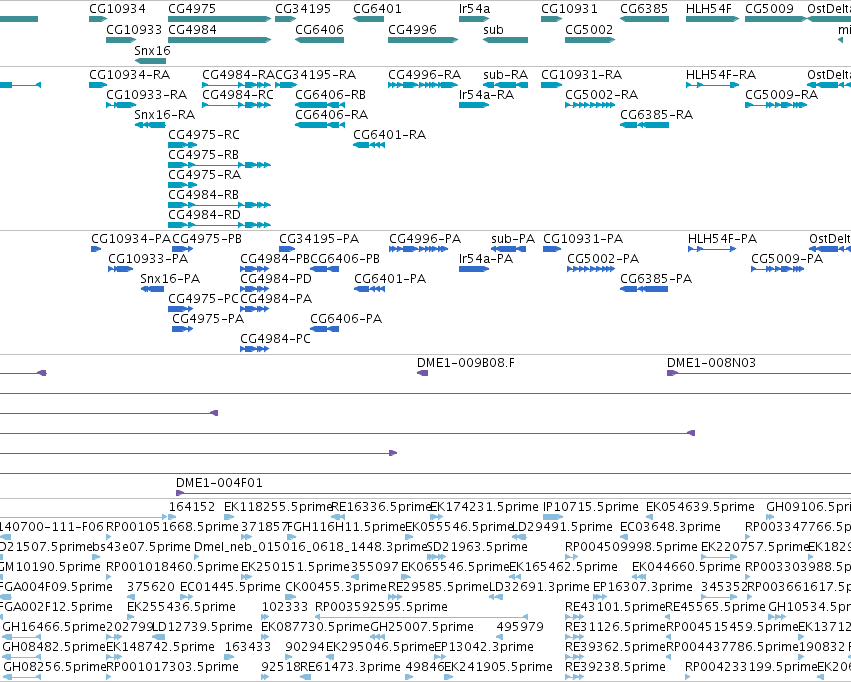Open the CG6406 gene label
Screen dimensions: 851x682
tap(319, 29)
